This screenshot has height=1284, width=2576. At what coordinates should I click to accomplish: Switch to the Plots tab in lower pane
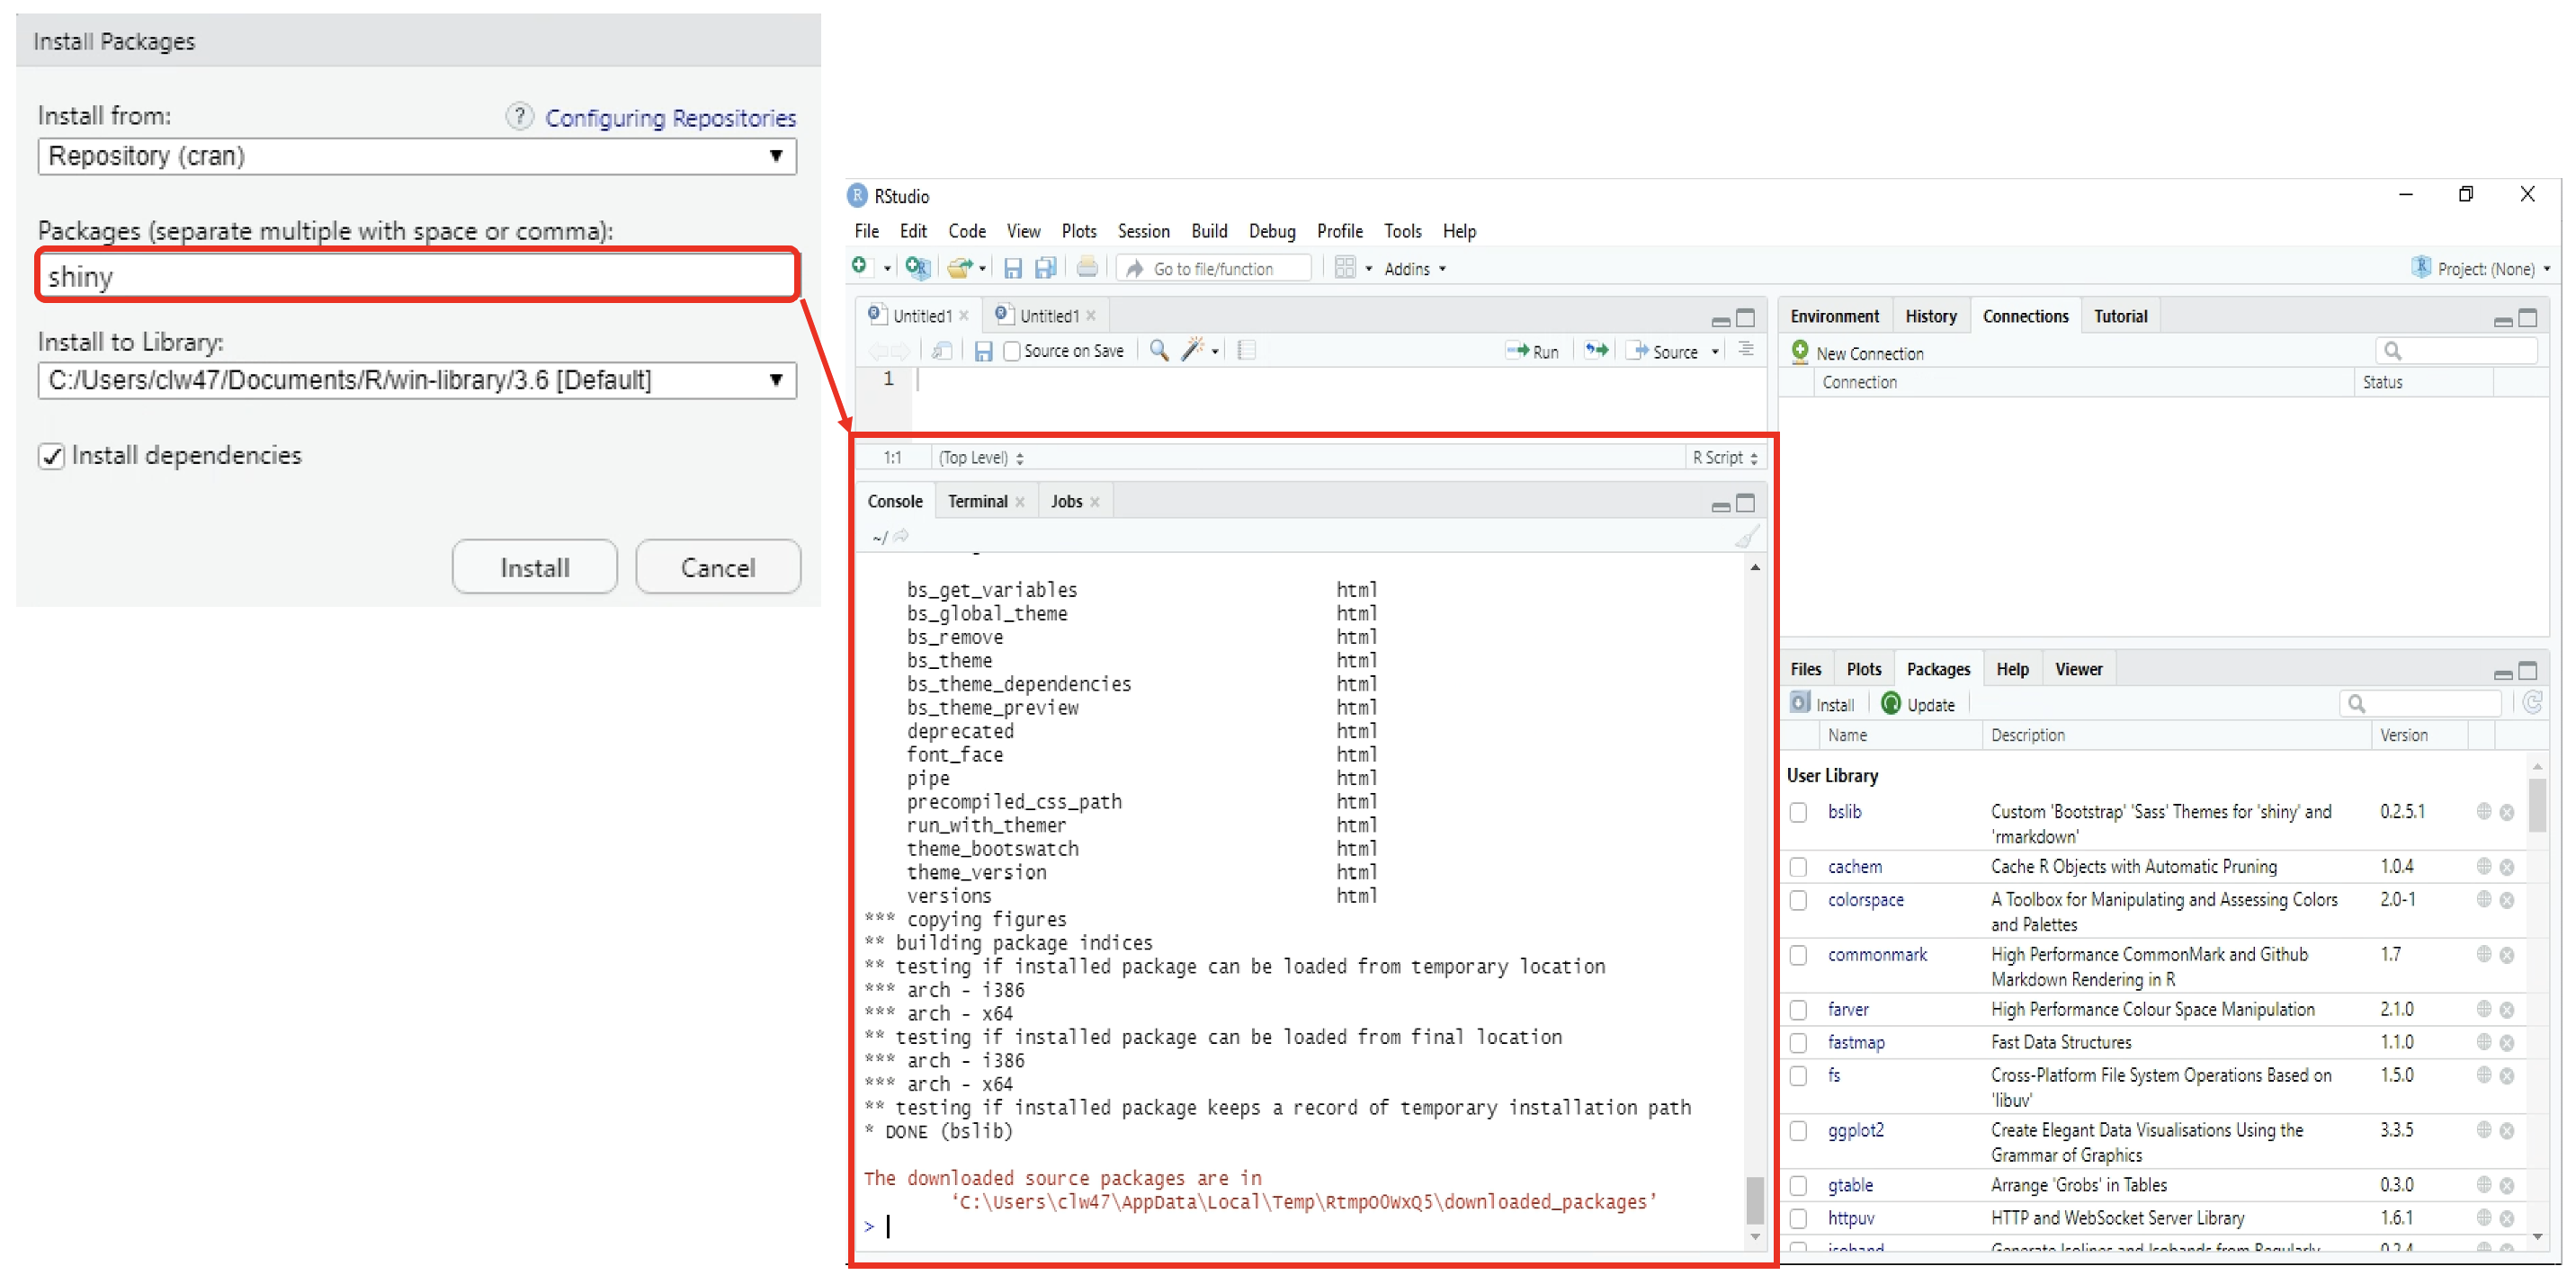(1863, 670)
